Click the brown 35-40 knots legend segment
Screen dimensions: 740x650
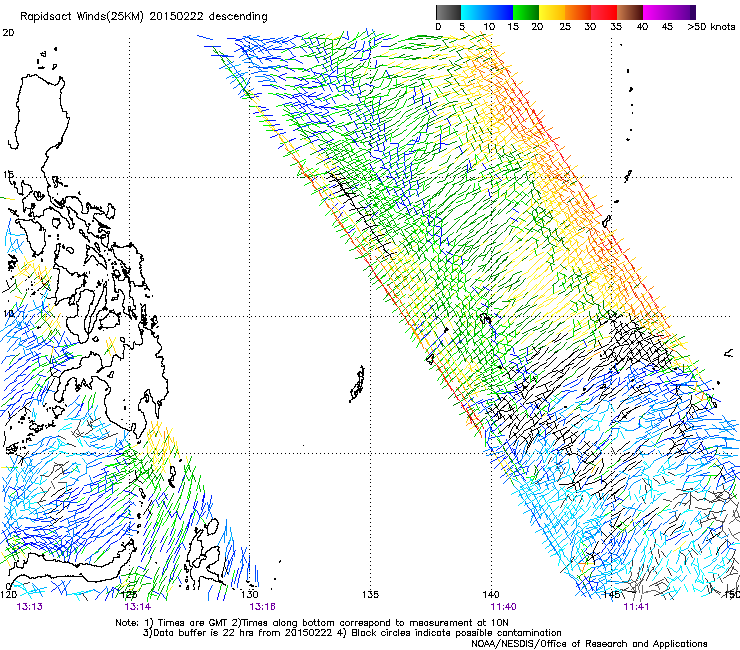(x=630, y=12)
